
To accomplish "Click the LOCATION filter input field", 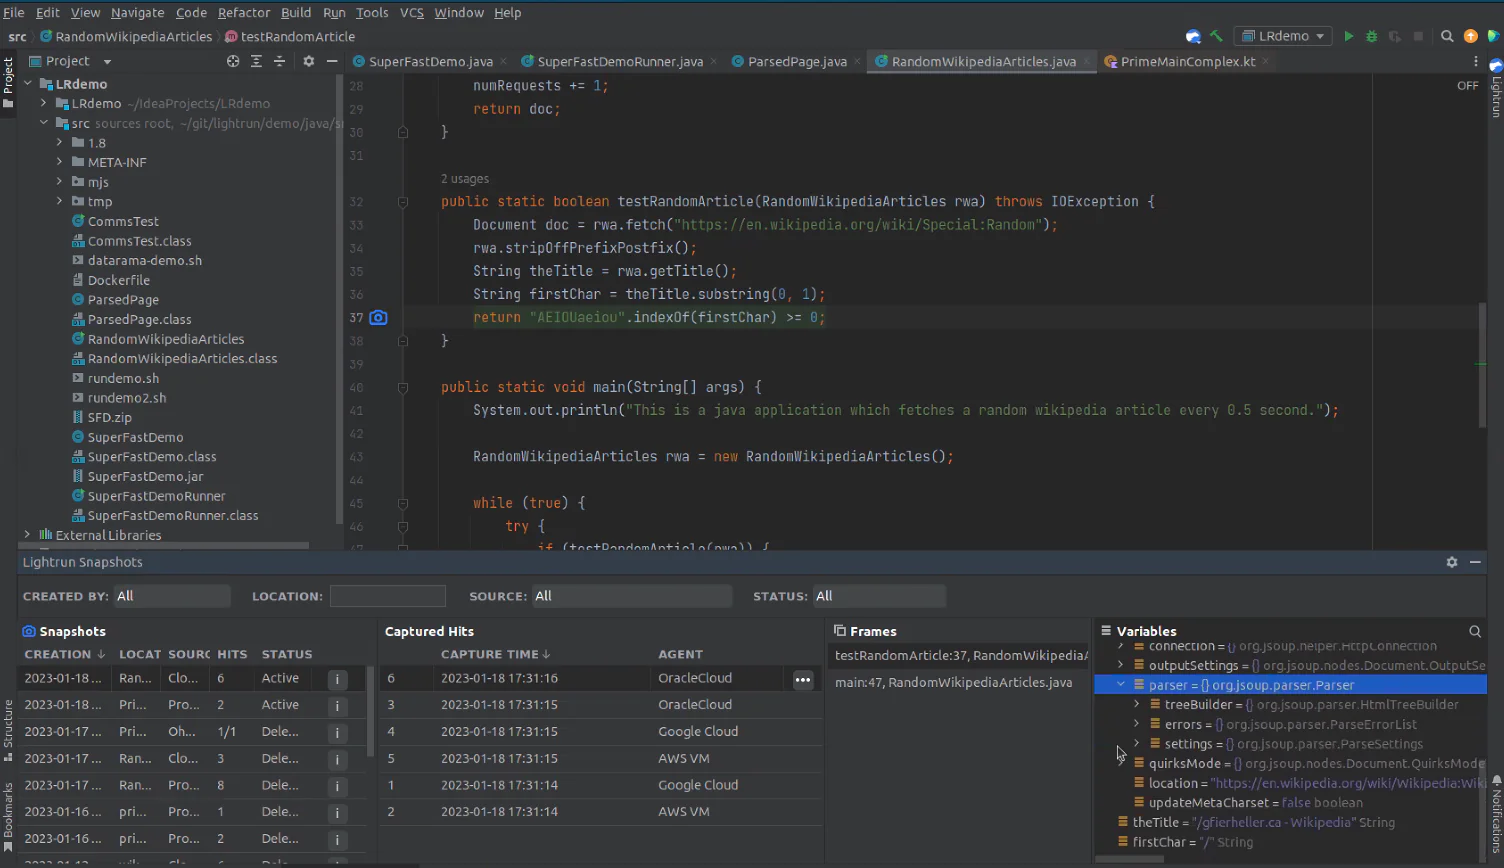I will (x=387, y=596).
